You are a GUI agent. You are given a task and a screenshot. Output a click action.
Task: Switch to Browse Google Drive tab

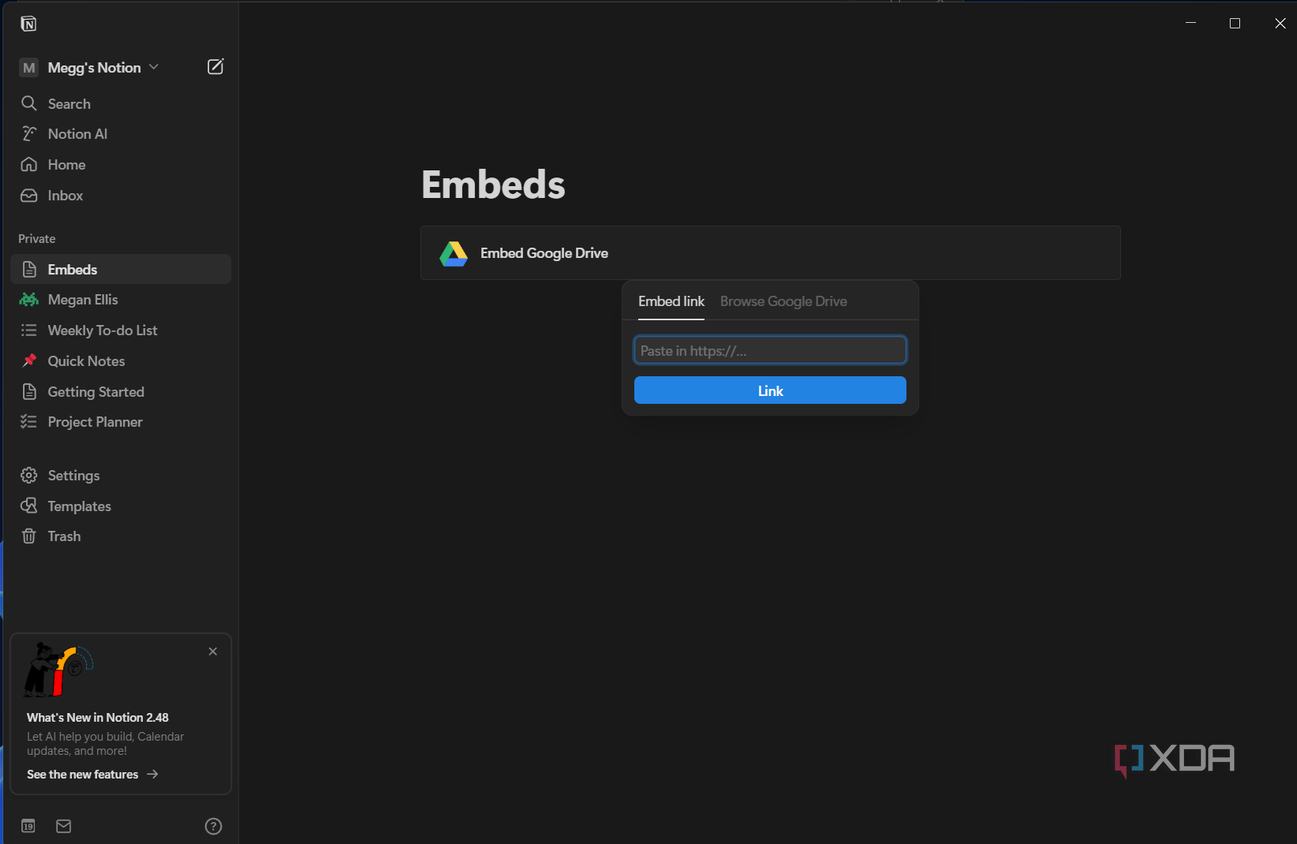[783, 301]
